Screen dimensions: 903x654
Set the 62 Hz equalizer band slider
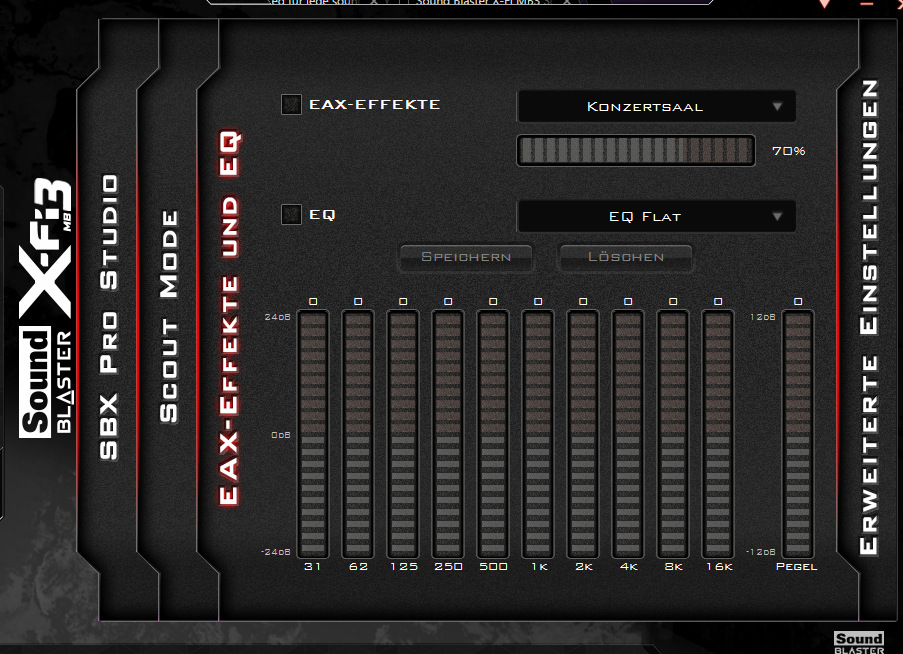pyautogui.click(x=358, y=434)
